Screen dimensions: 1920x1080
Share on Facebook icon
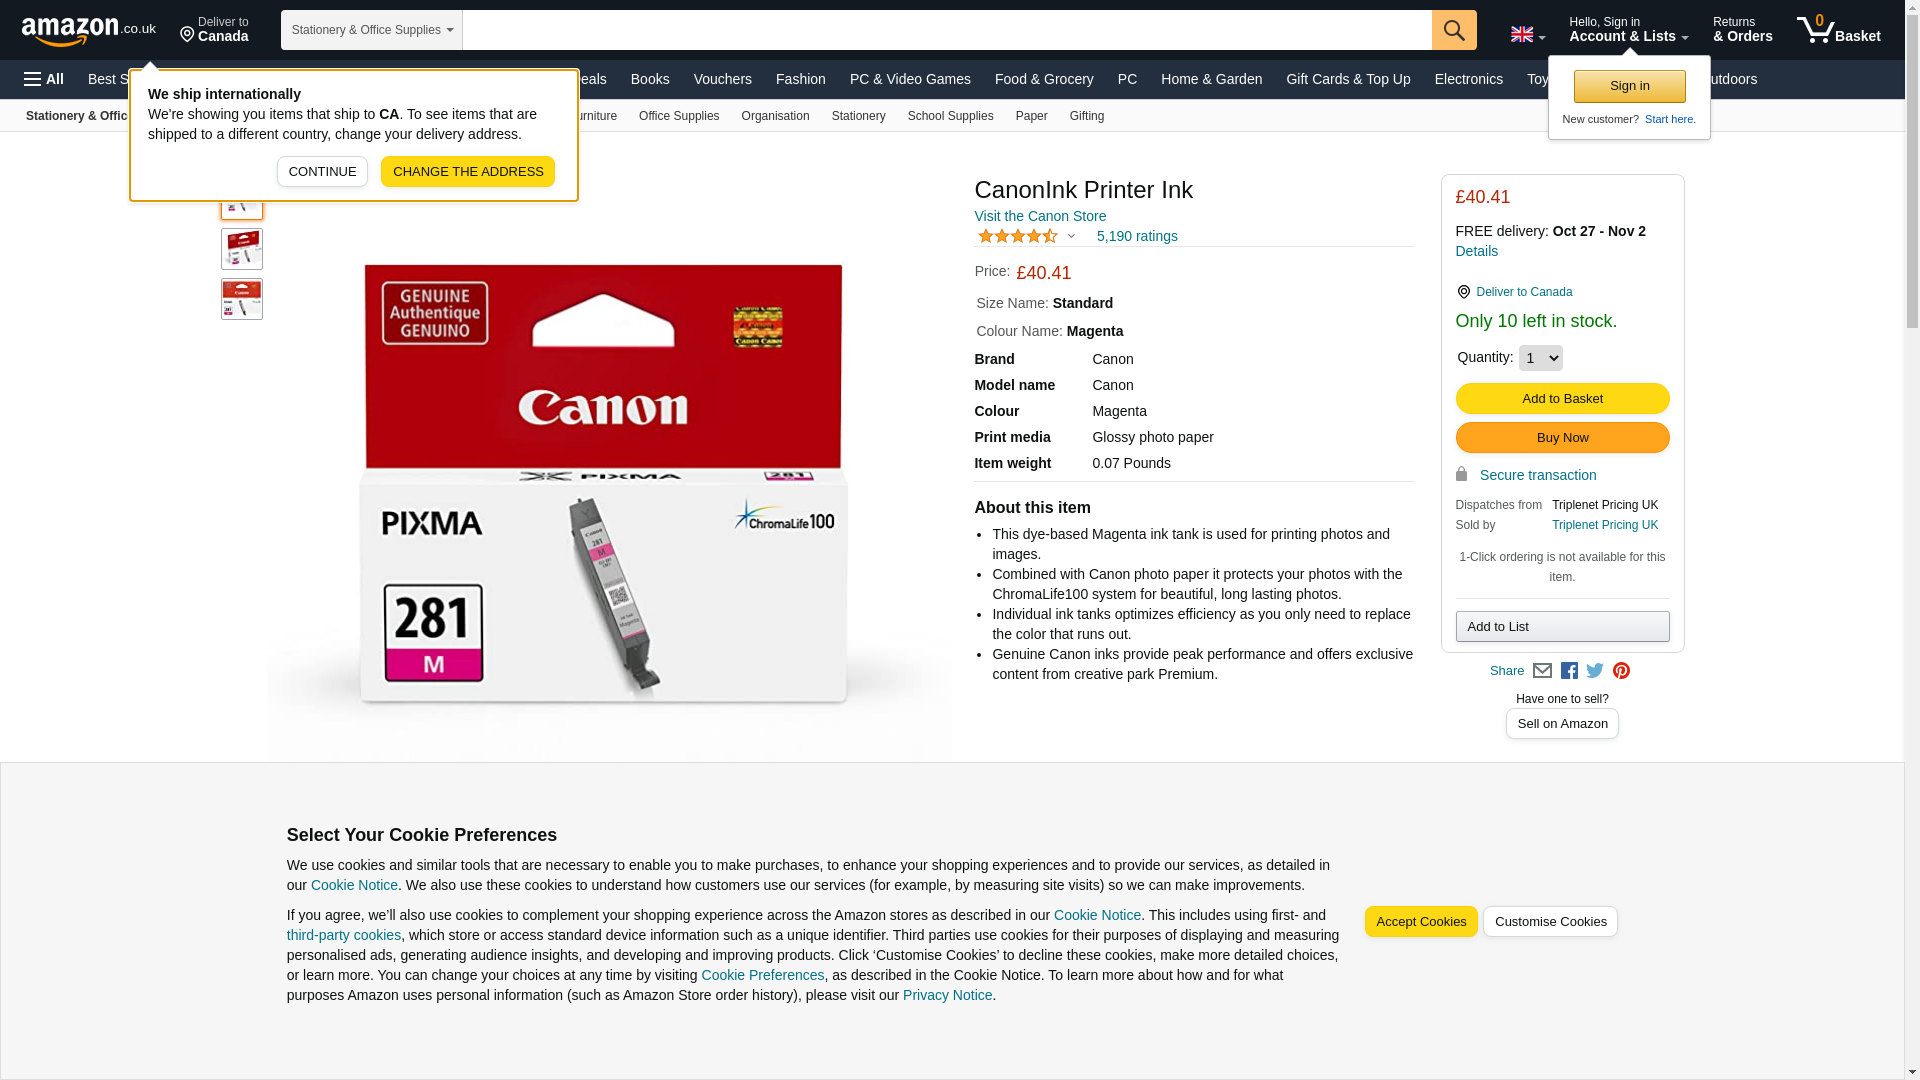pos(1569,671)
